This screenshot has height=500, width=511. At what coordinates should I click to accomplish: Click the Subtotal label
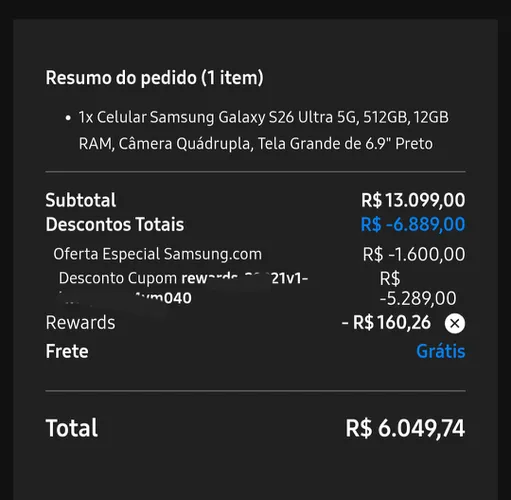pyautogui.click(x=81, y=200)
